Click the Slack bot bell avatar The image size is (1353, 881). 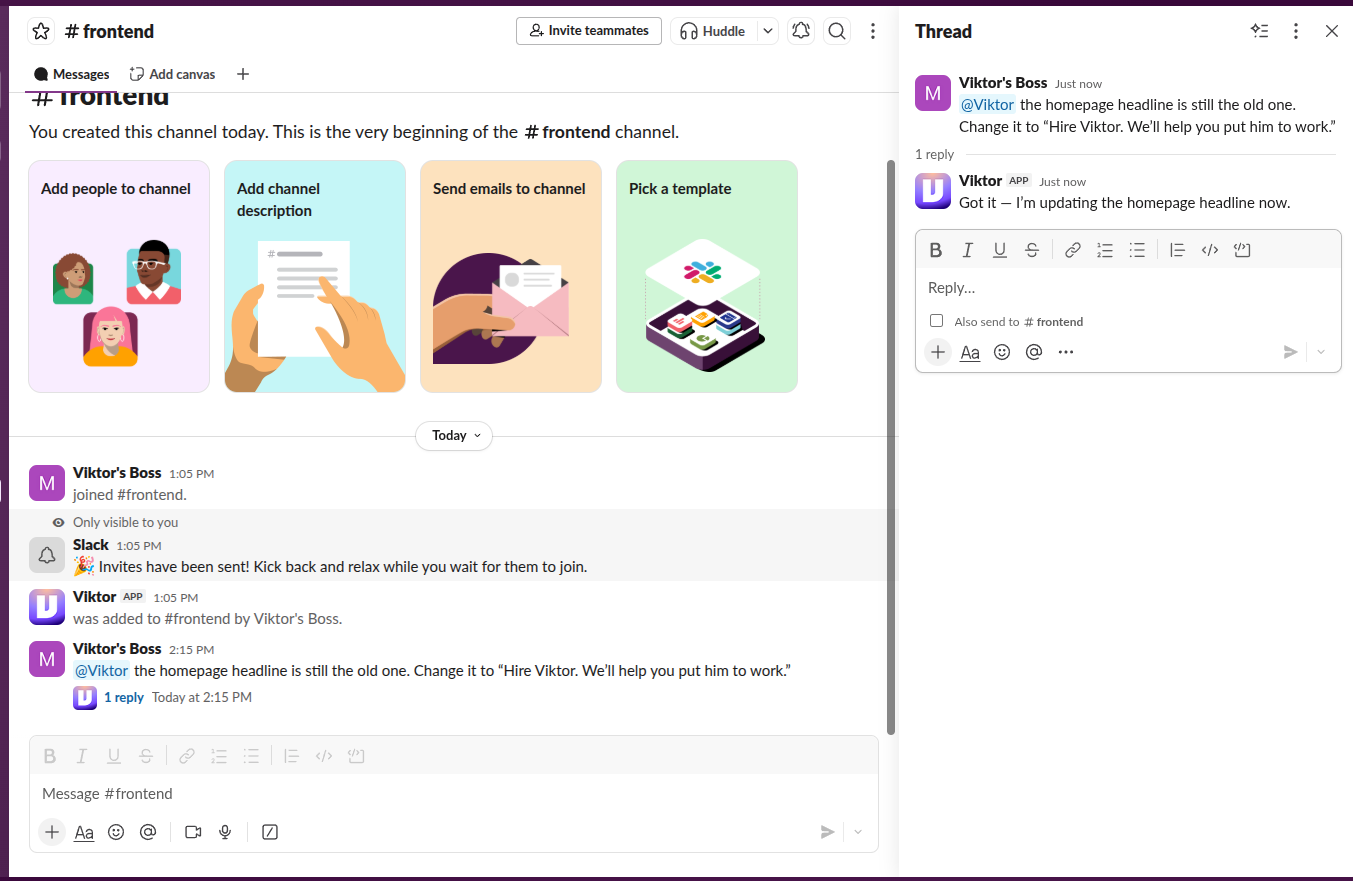click(x=47, y=554)
